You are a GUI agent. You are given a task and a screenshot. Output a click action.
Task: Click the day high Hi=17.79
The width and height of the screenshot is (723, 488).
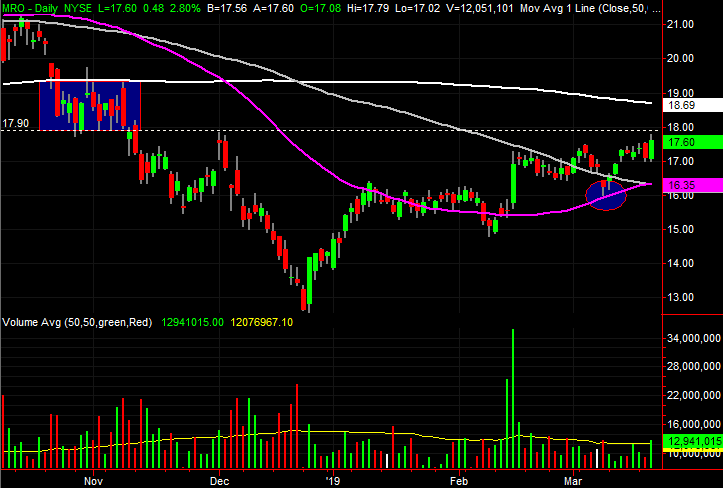pos(368,8)
